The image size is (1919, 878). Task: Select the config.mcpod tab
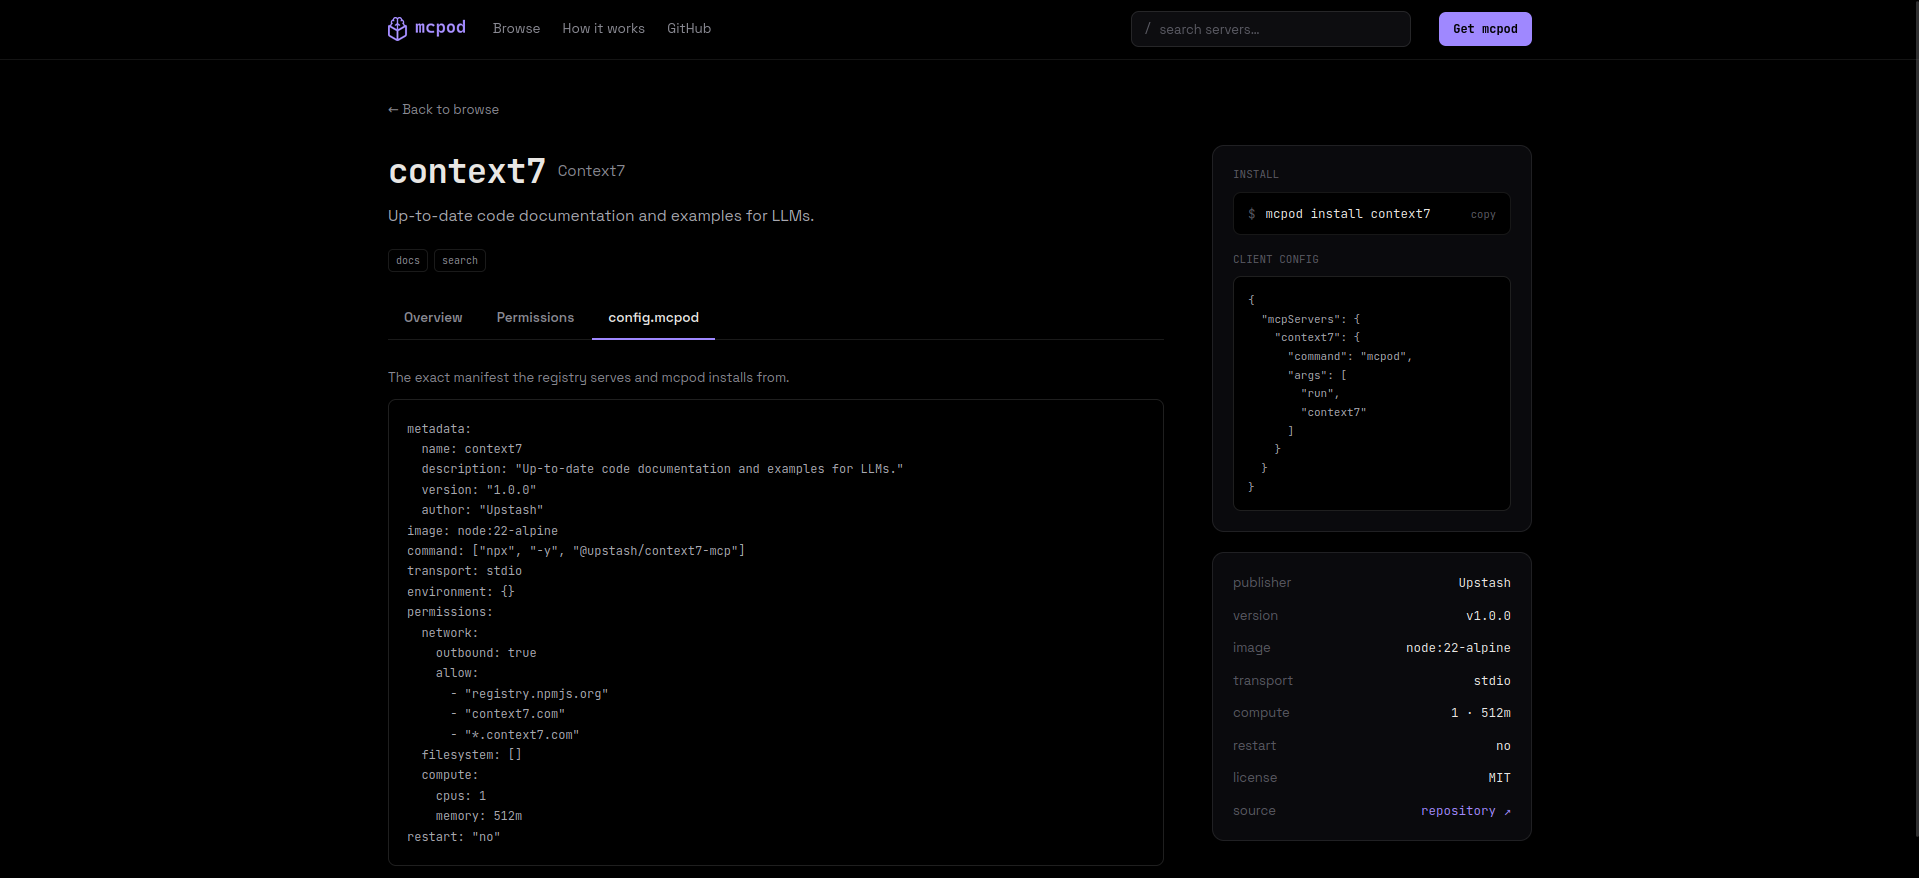tap(653, 317)
